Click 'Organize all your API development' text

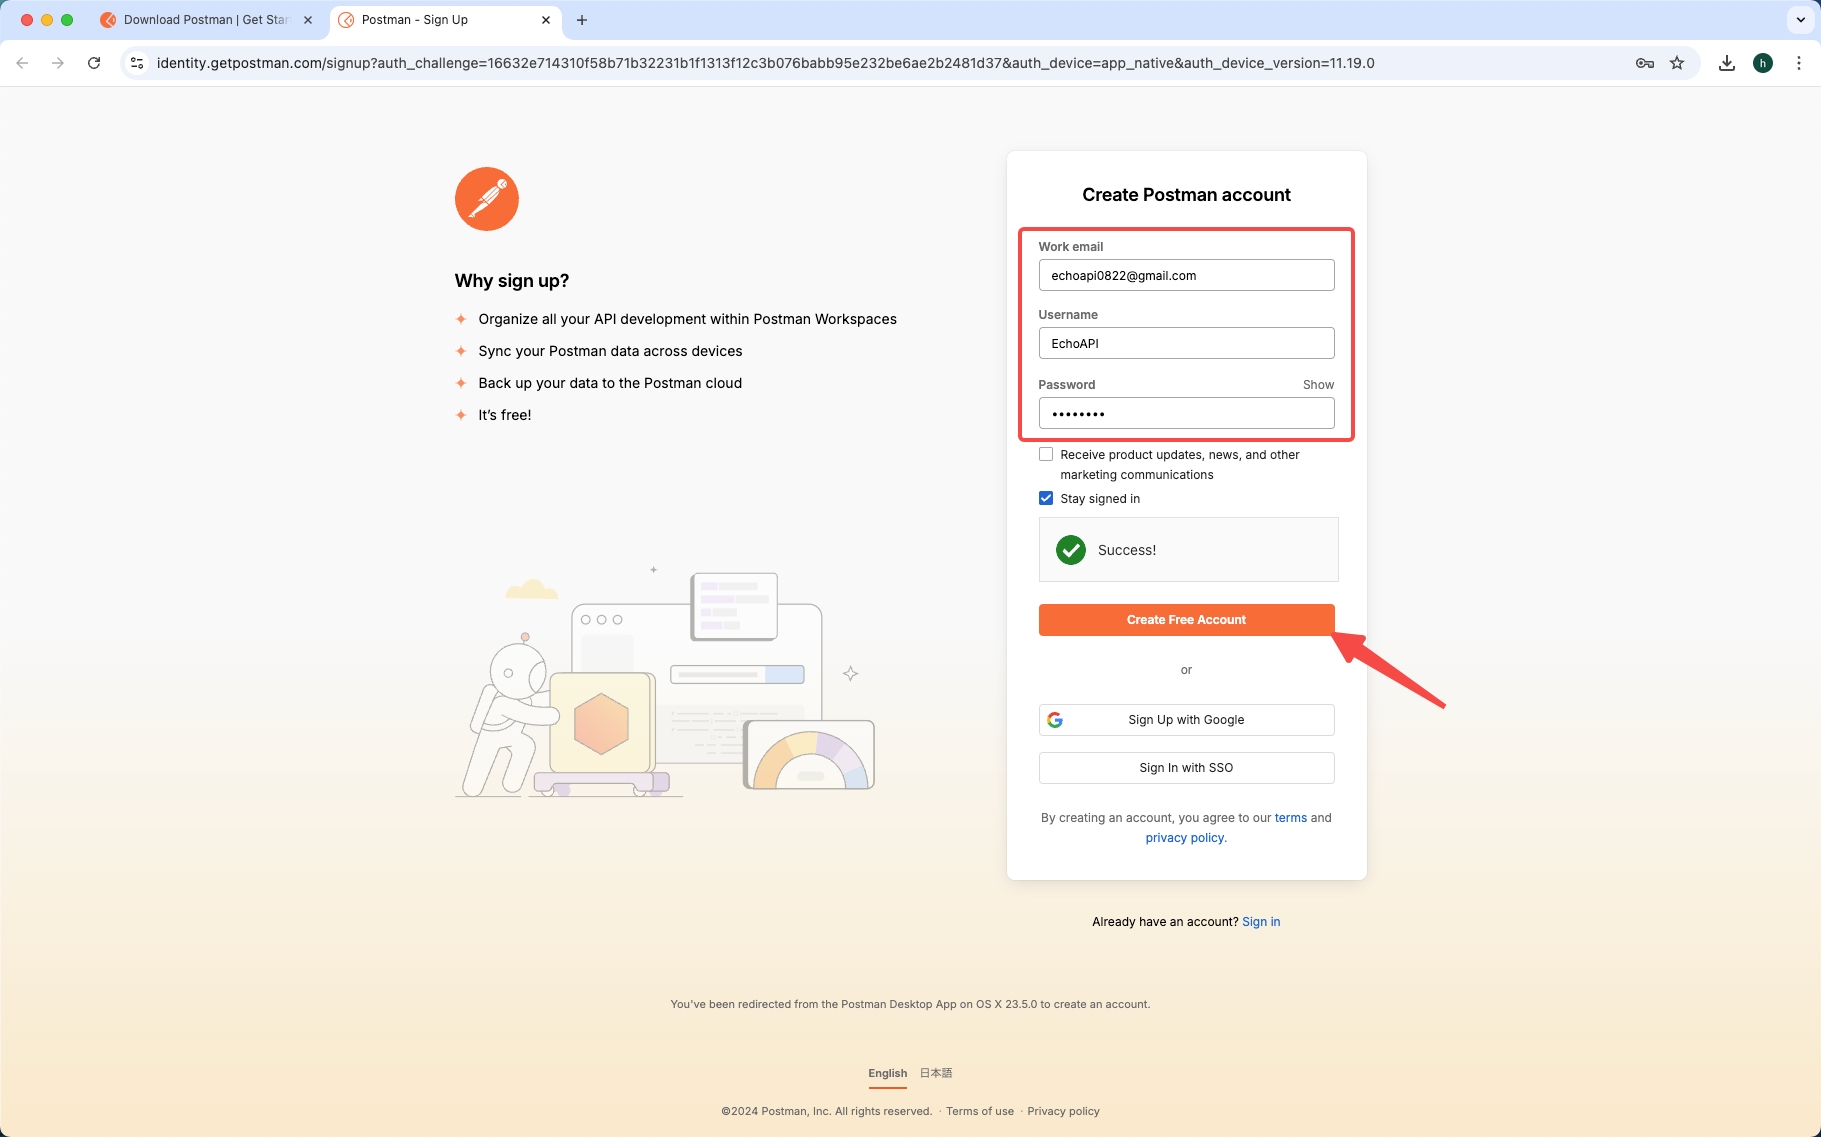[688, 319]
